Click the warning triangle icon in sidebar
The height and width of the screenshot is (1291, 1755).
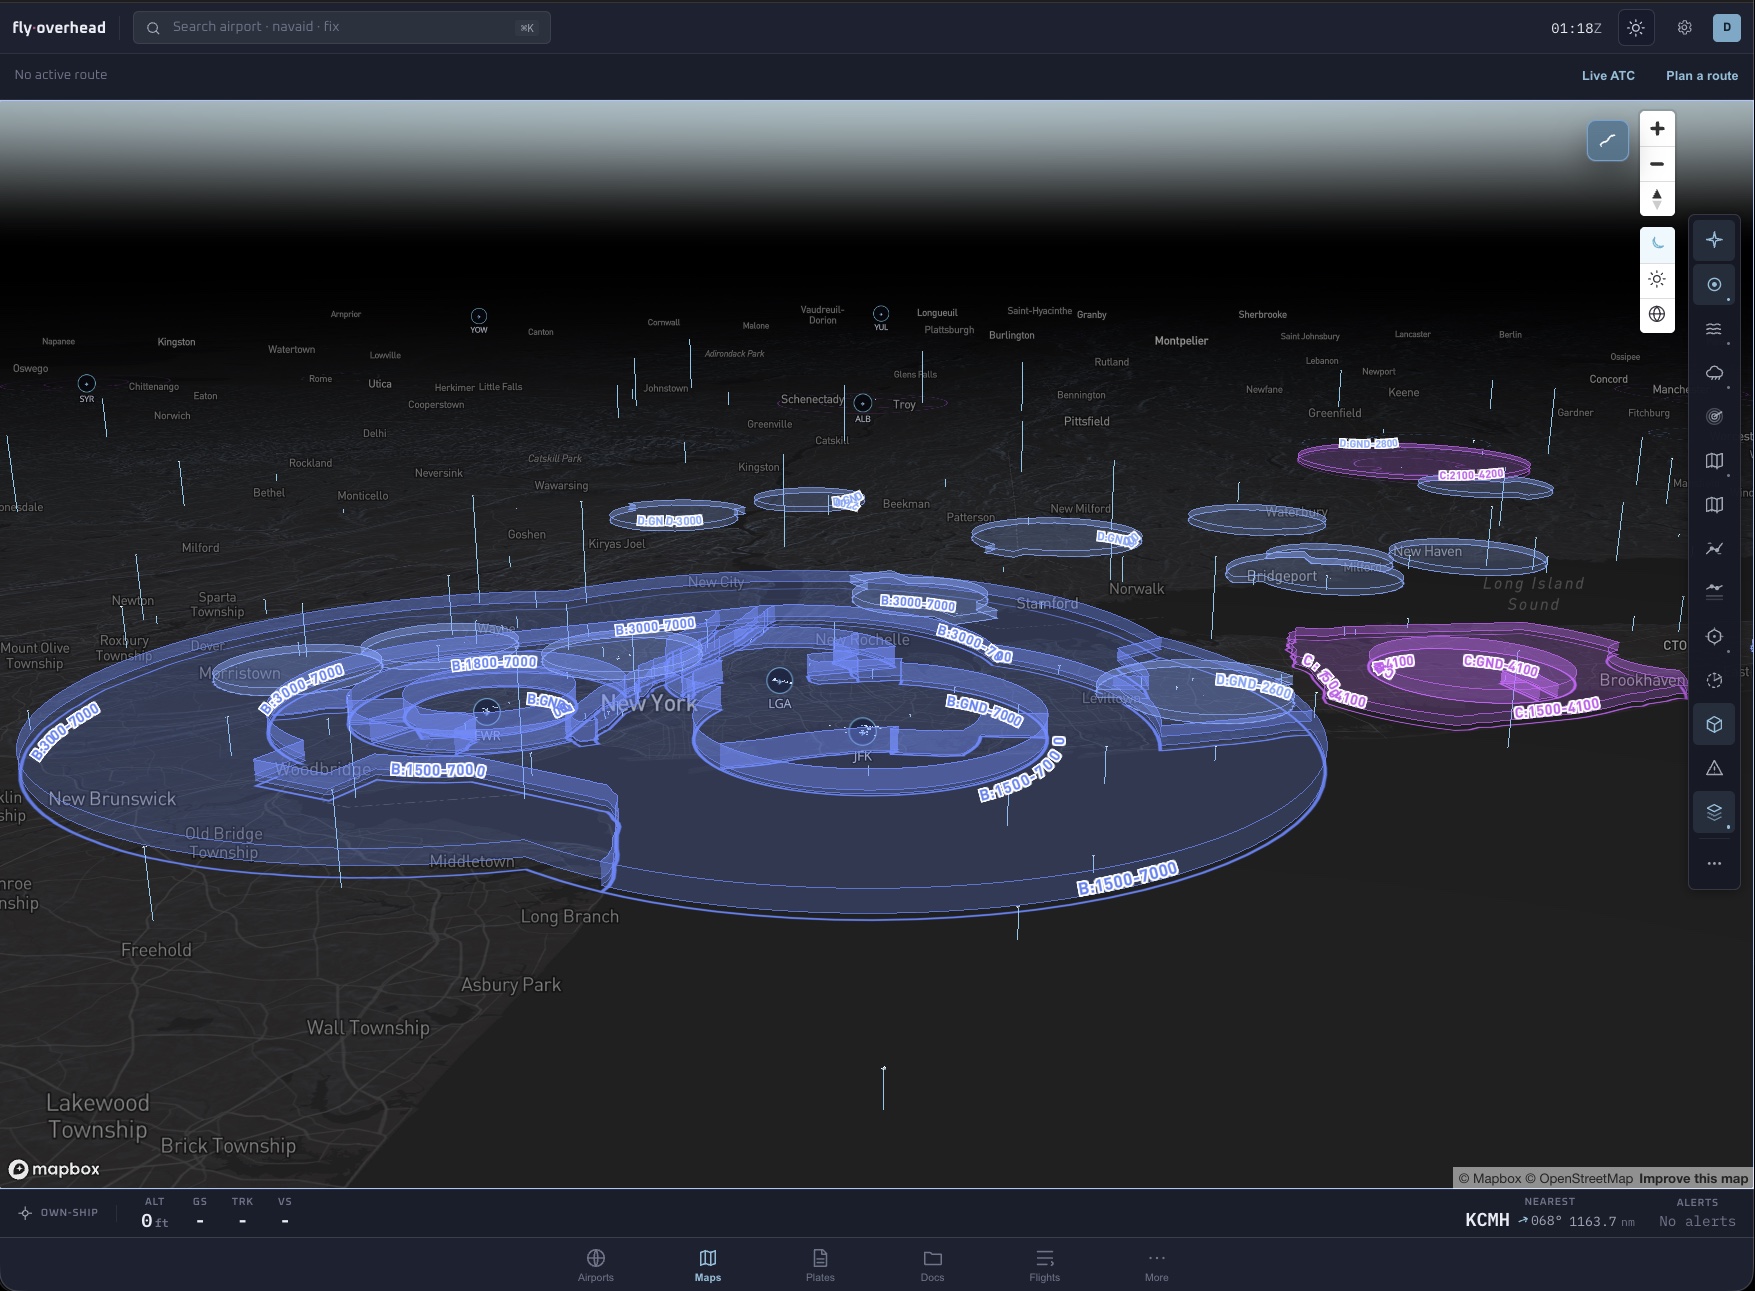pos(1714,768)
